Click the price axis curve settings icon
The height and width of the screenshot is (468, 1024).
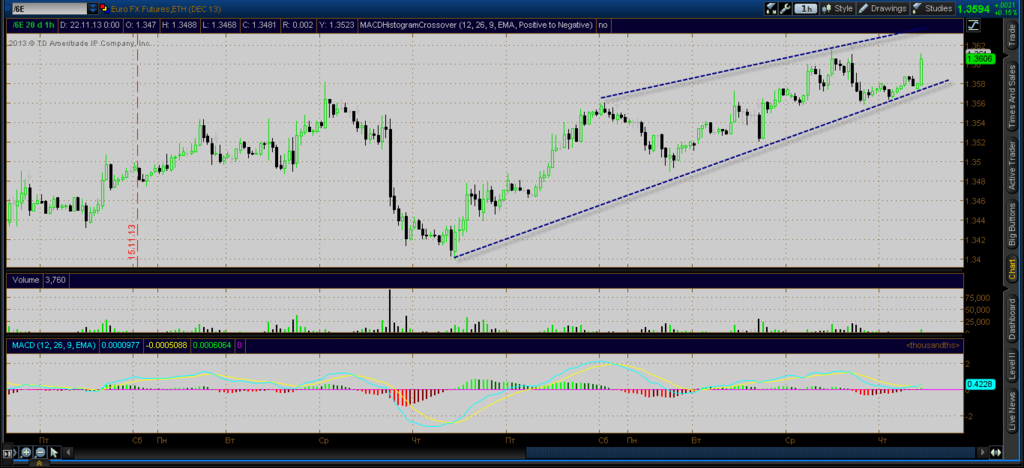coord(974,25)
